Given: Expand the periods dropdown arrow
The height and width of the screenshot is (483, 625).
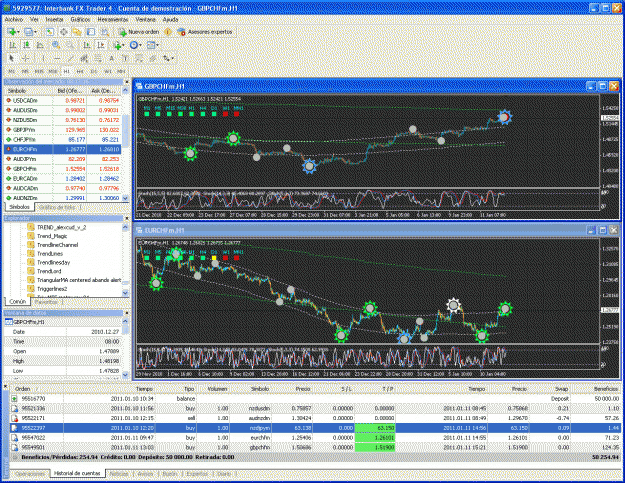Looking at the screenshot, I should (x=140, y=45).
